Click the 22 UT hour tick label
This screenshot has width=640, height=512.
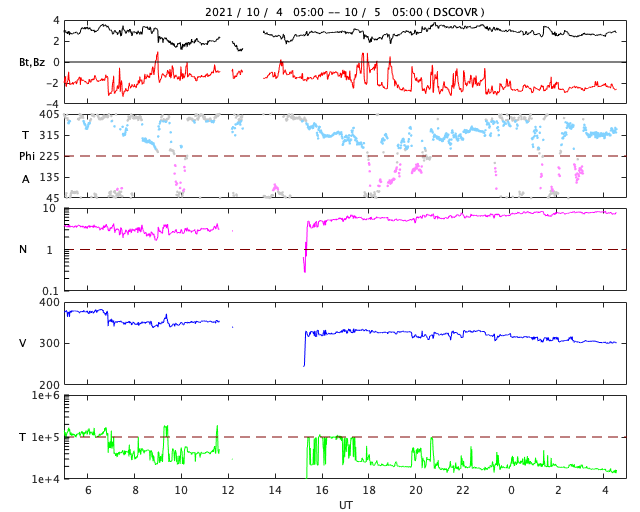click(x=462, y=490)
